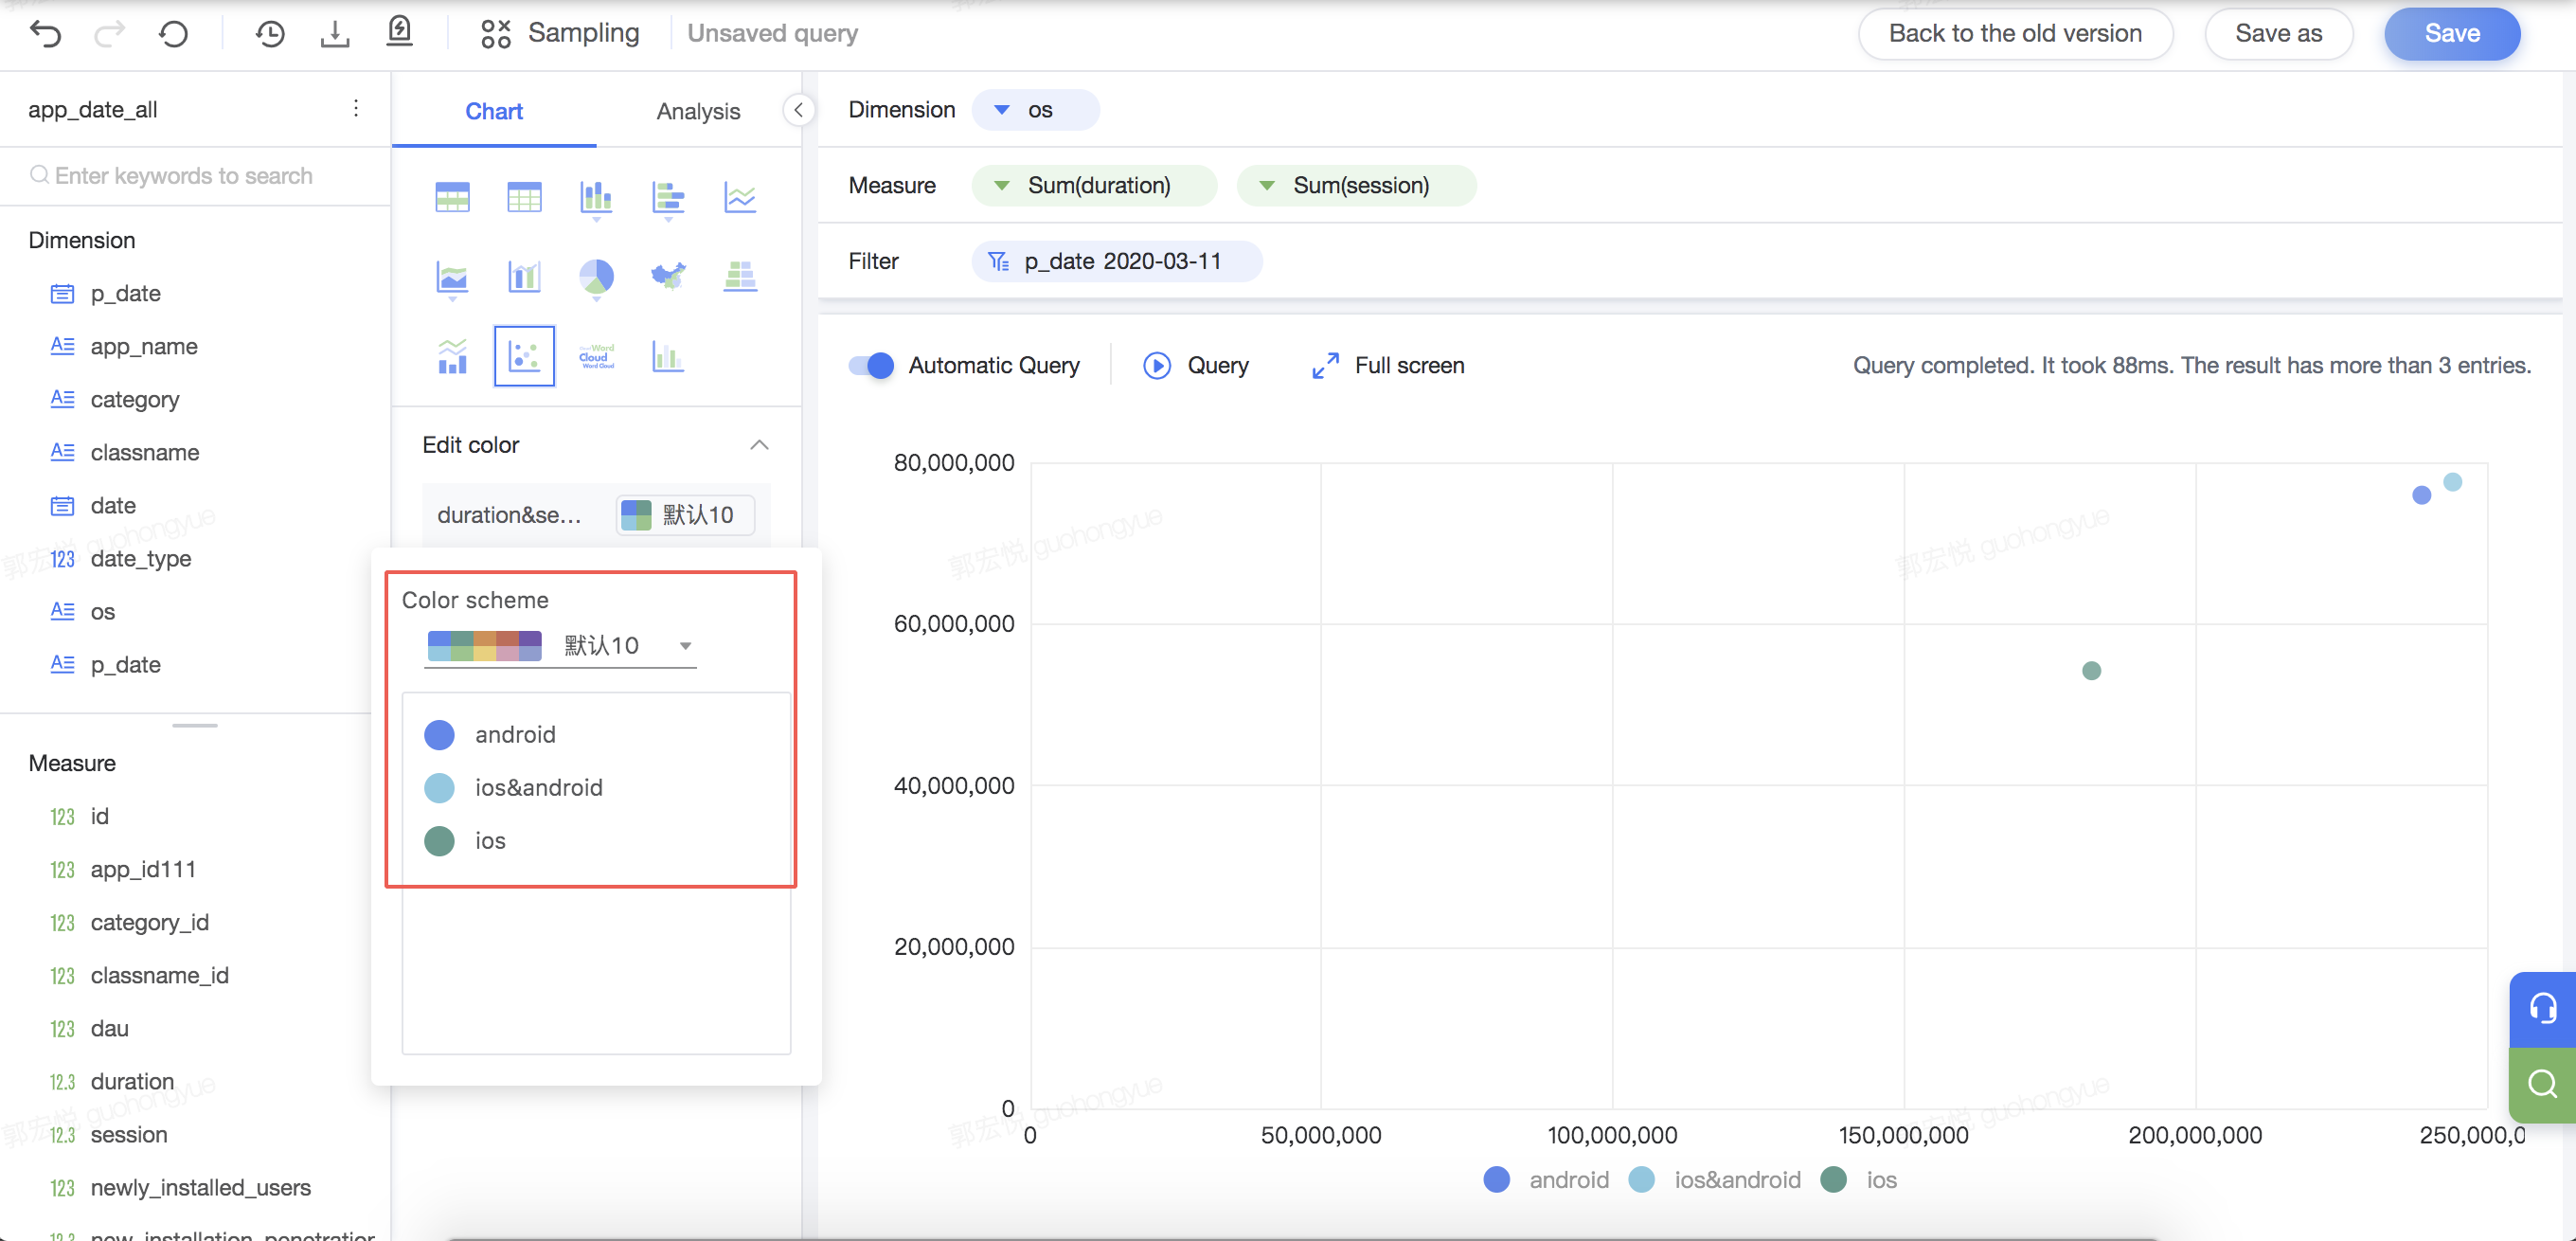Pick the line chart type
The image size is (2576, 1241).
[740, 197]
